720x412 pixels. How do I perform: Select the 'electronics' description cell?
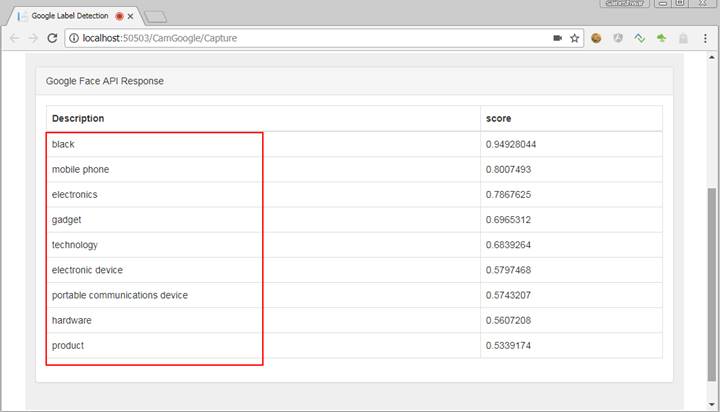tap(263, 195)
